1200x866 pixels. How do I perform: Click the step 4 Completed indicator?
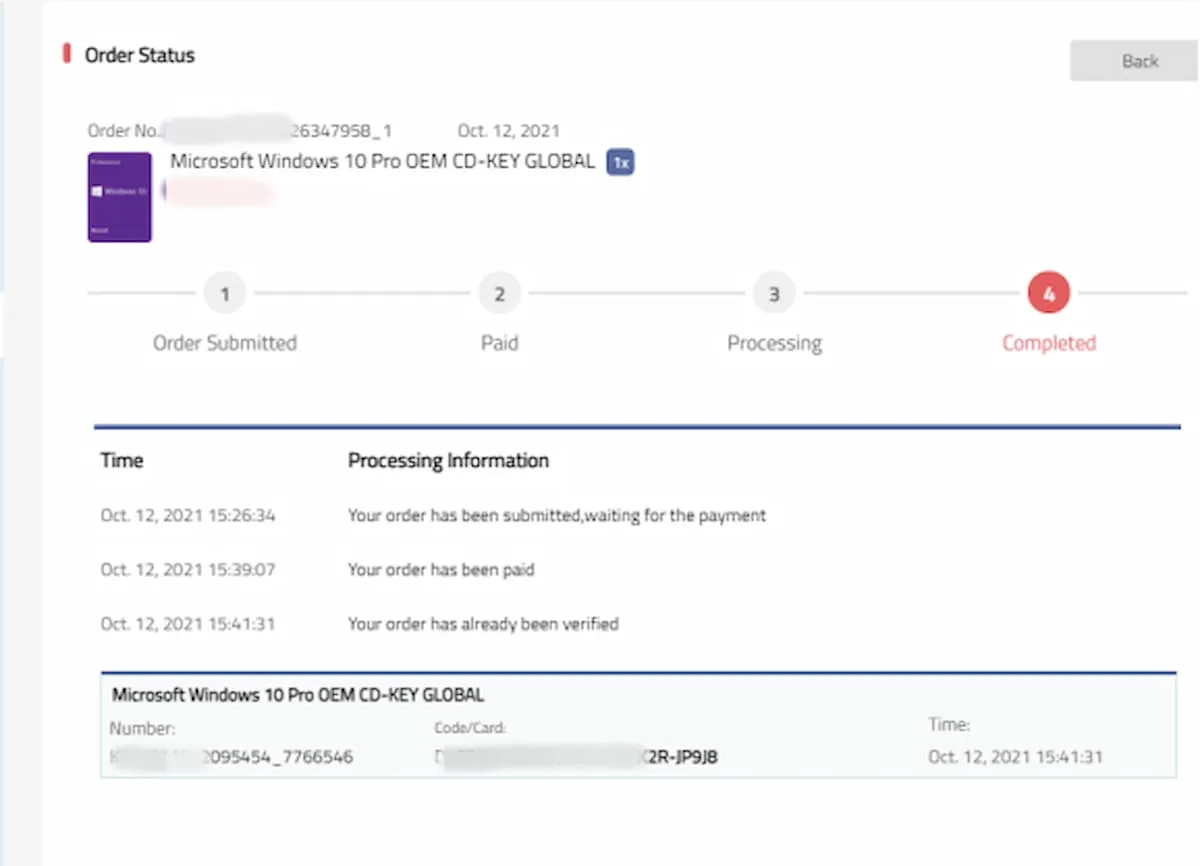[x=1048, y=293]
